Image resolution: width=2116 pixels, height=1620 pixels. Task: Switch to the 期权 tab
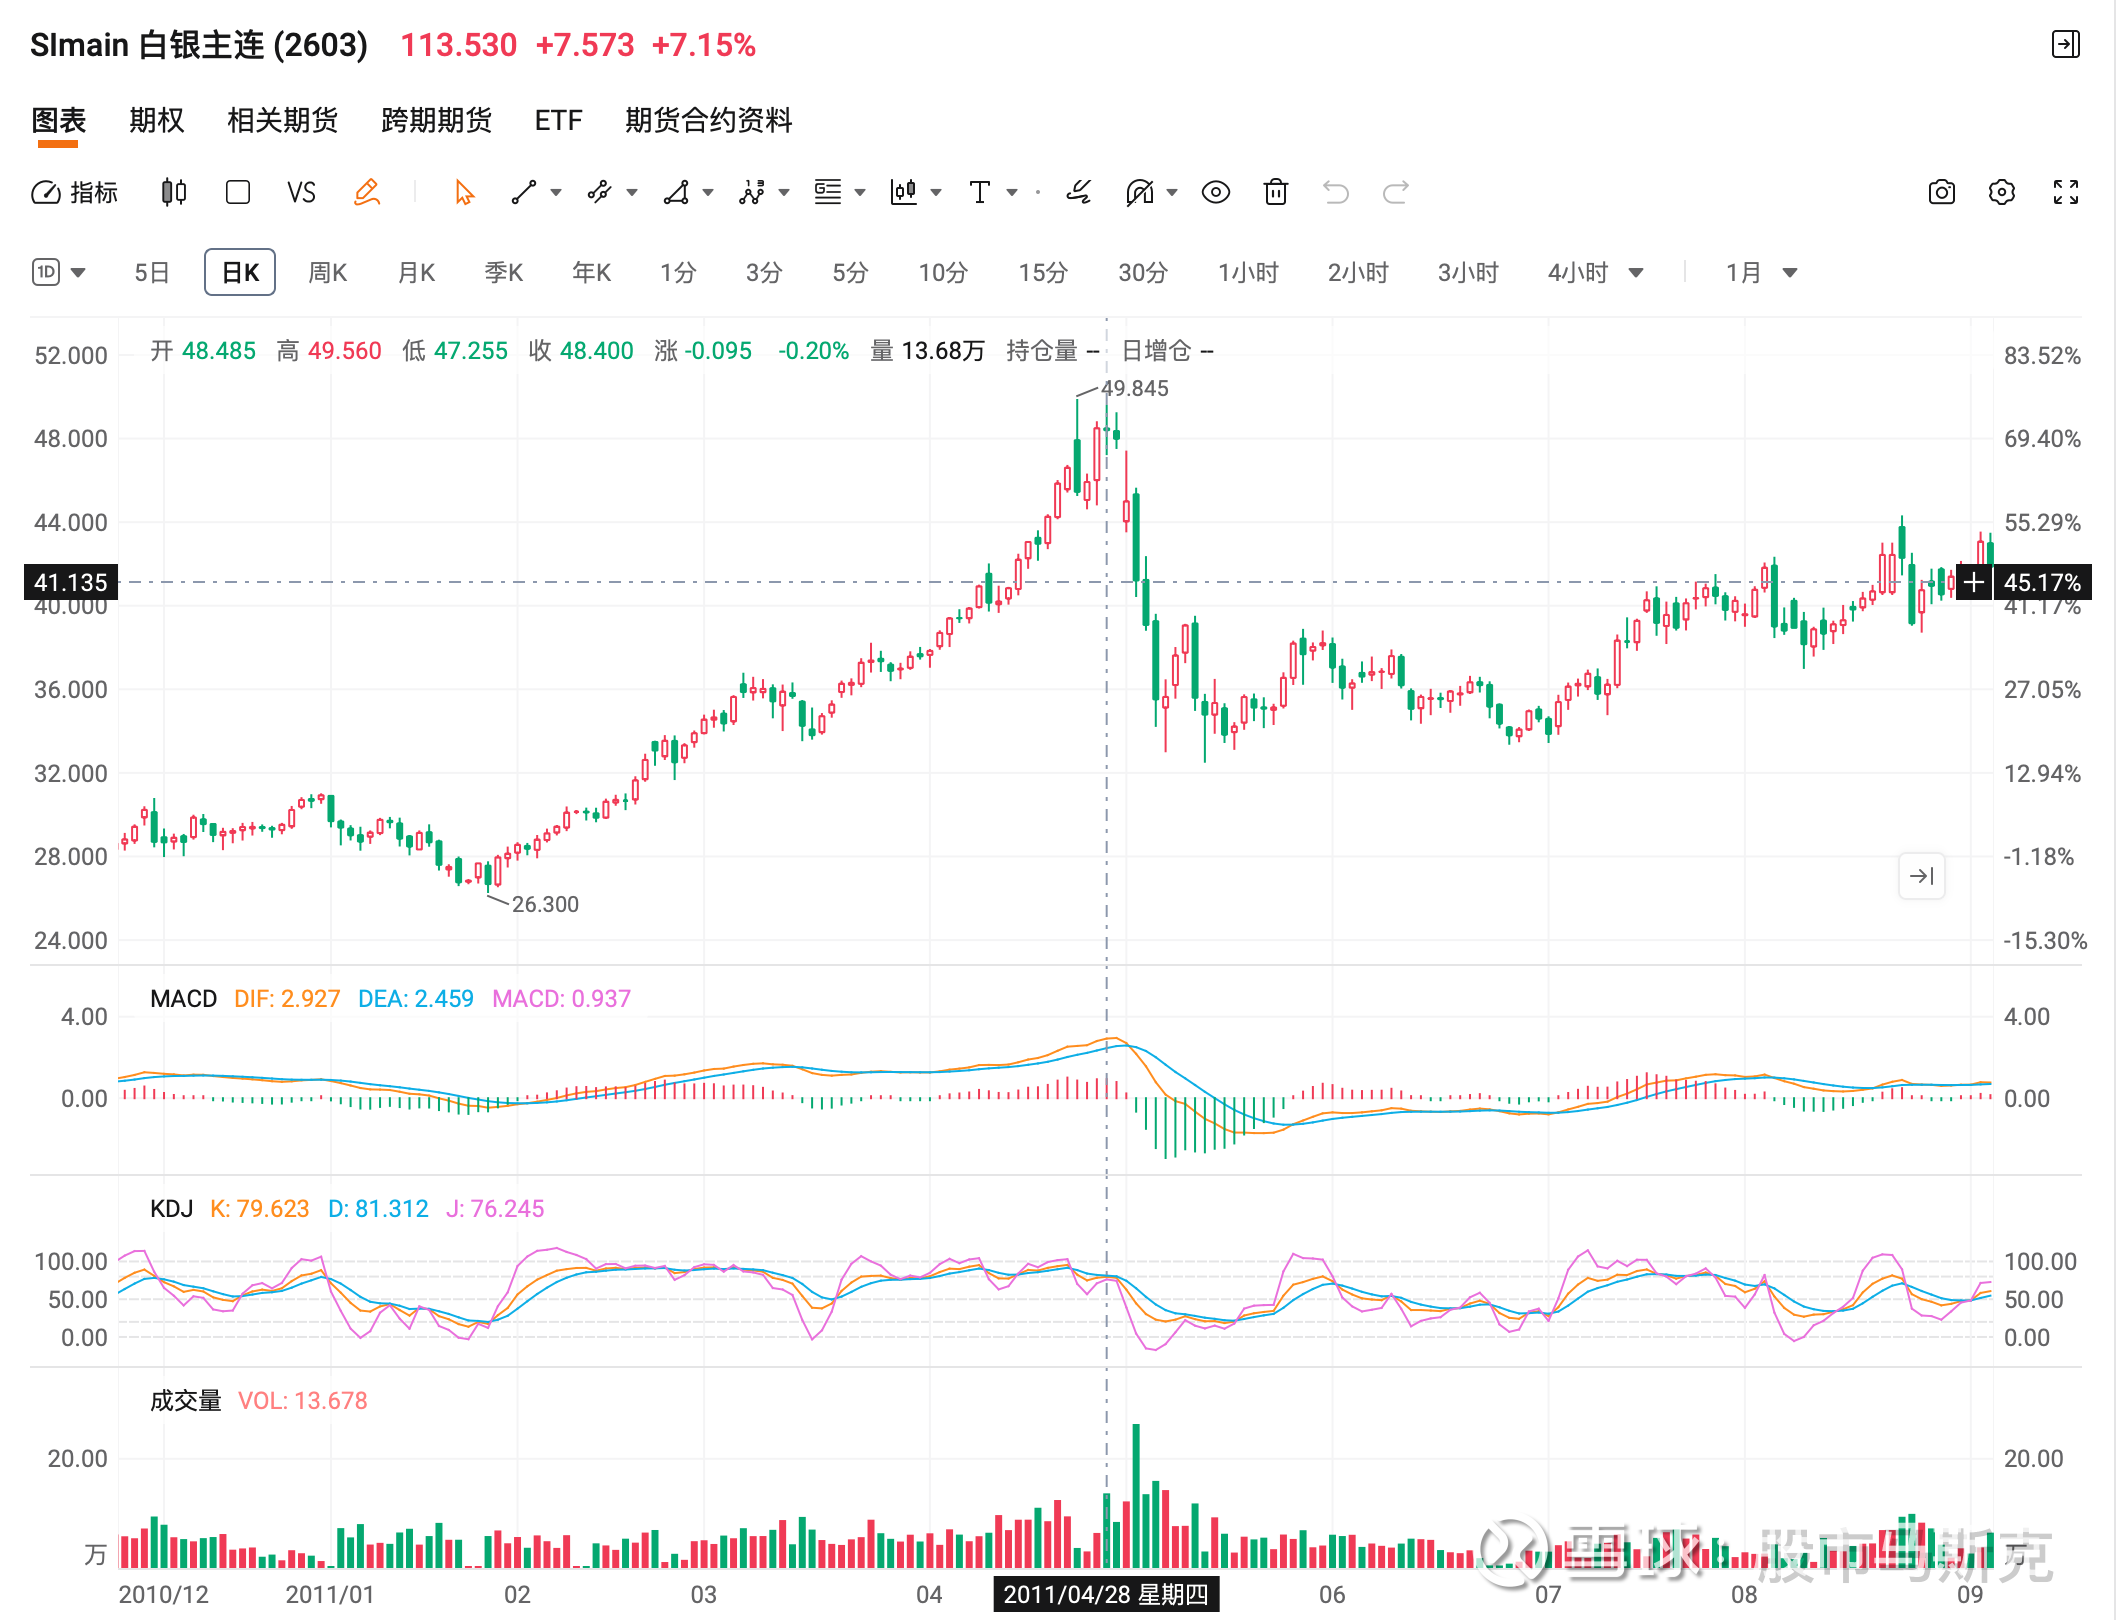(156, 121)
